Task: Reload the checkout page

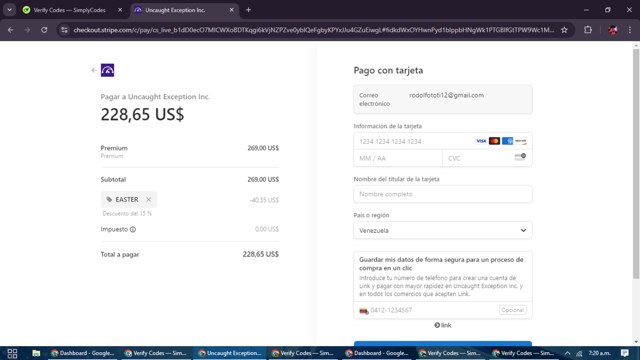Action: [x=44, y=30]
